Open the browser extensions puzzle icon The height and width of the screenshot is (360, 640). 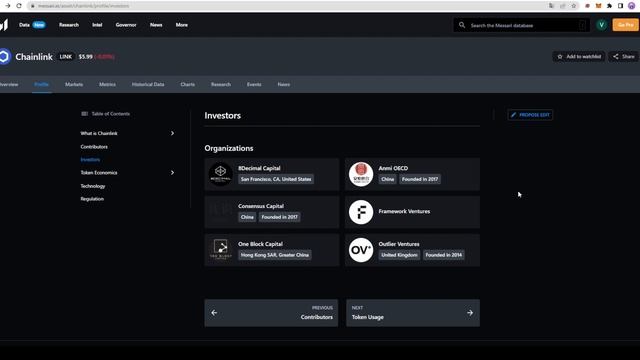[x=609, y=6]
